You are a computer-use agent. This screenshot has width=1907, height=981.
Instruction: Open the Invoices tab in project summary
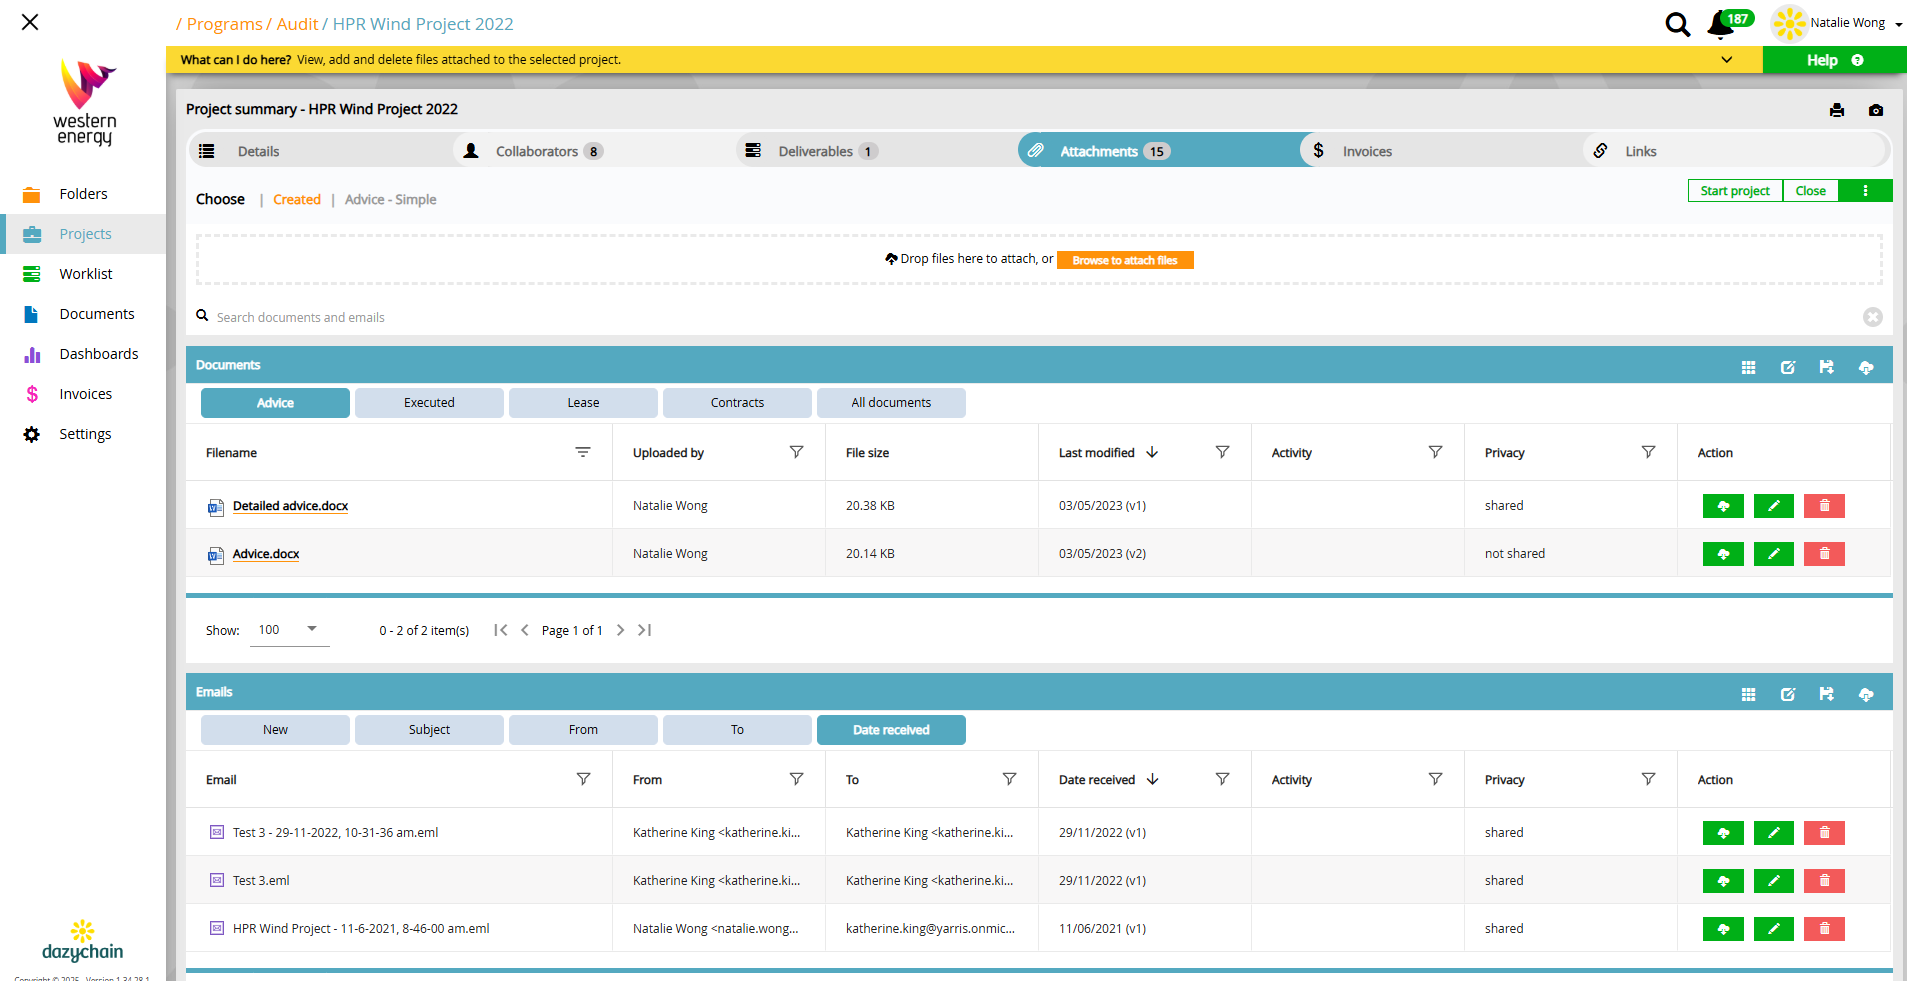1366,151
